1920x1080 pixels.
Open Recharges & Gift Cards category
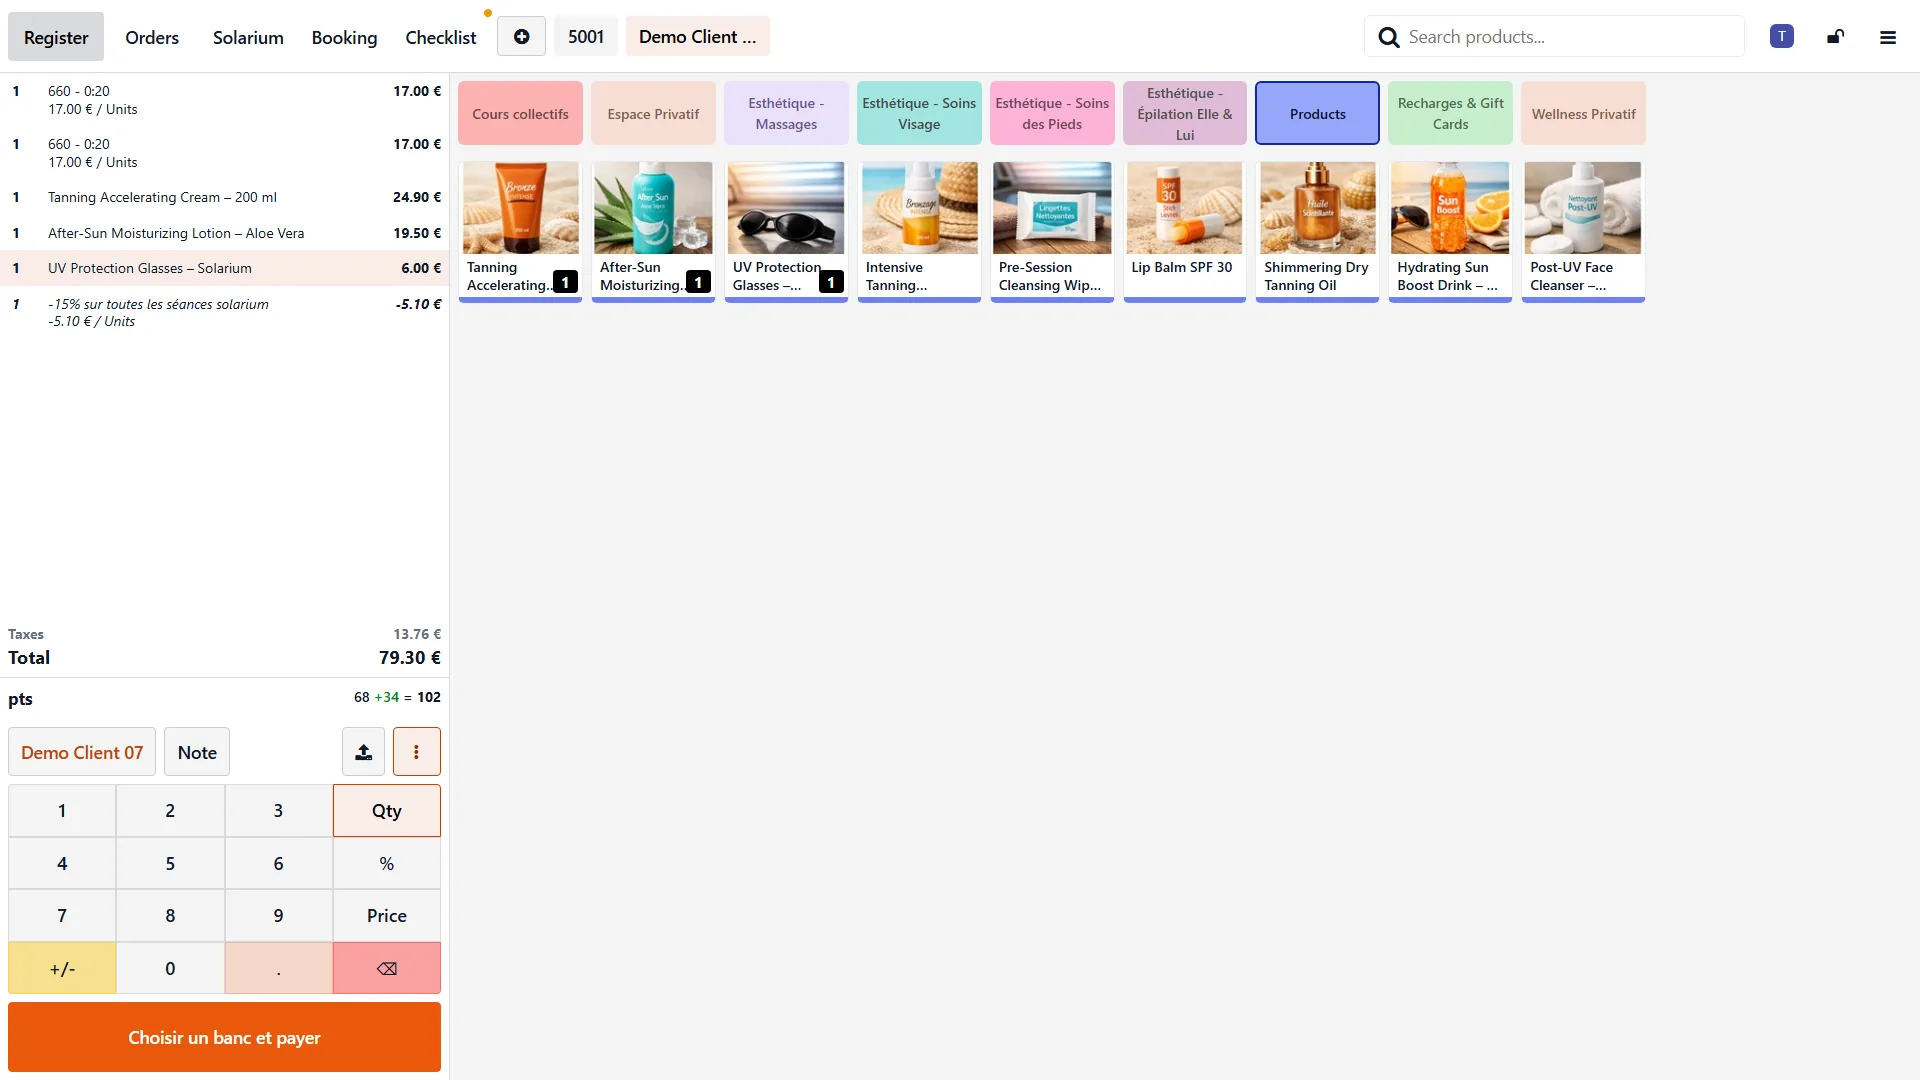coord(1450,114)
